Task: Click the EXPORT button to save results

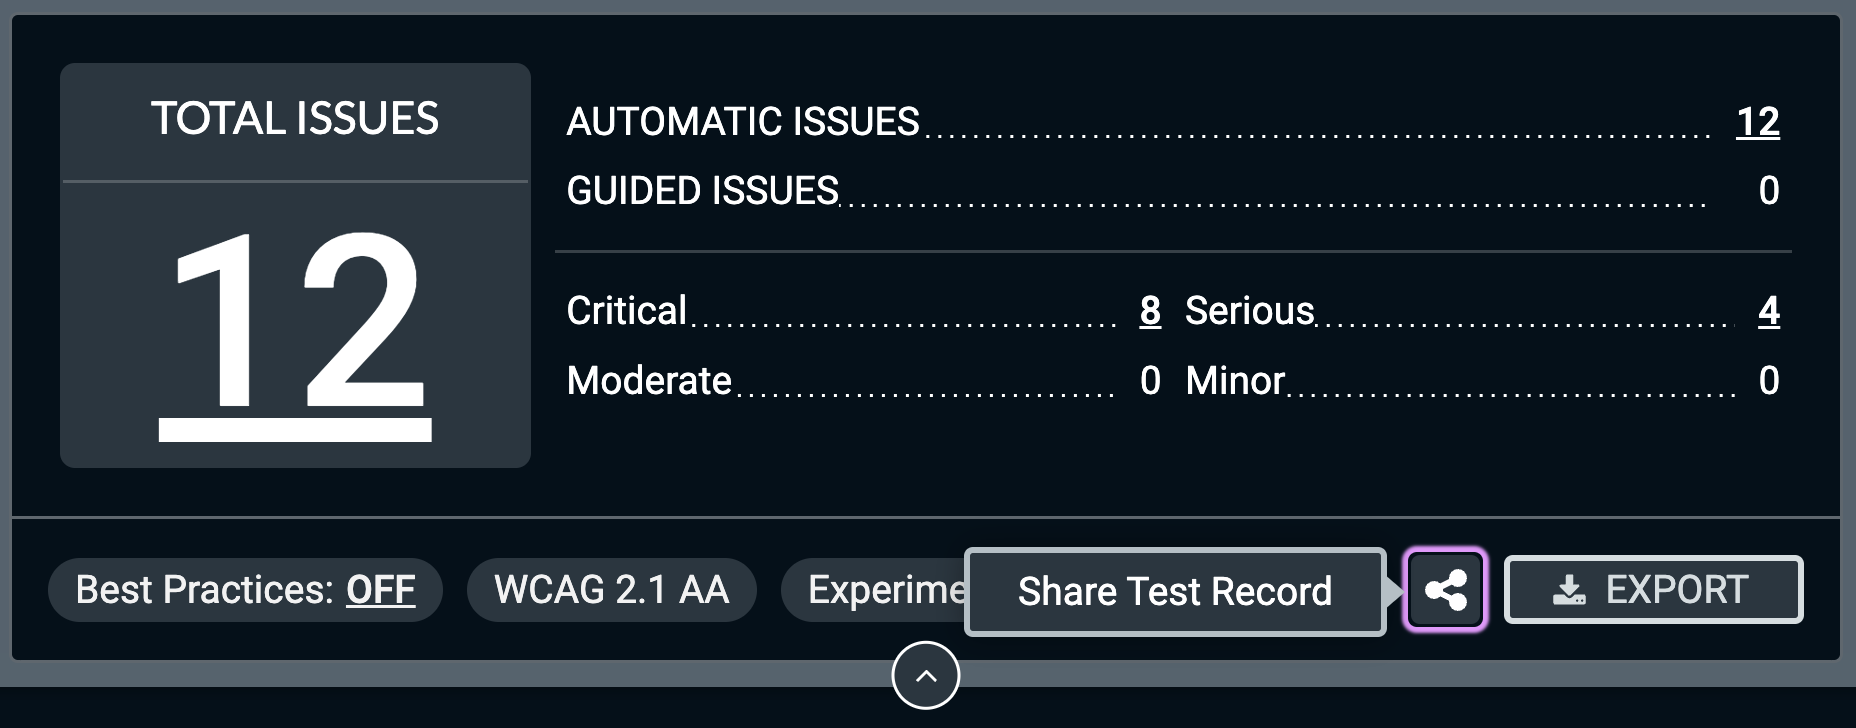Action: pos(1652,589)
